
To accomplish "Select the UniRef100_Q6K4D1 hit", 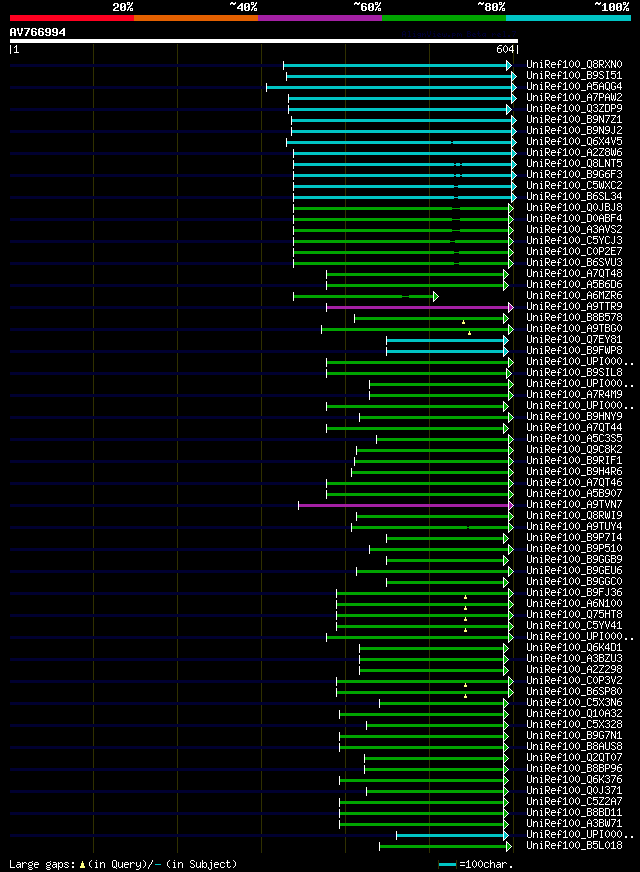I will pyautogui.click(x=574, y=648).
